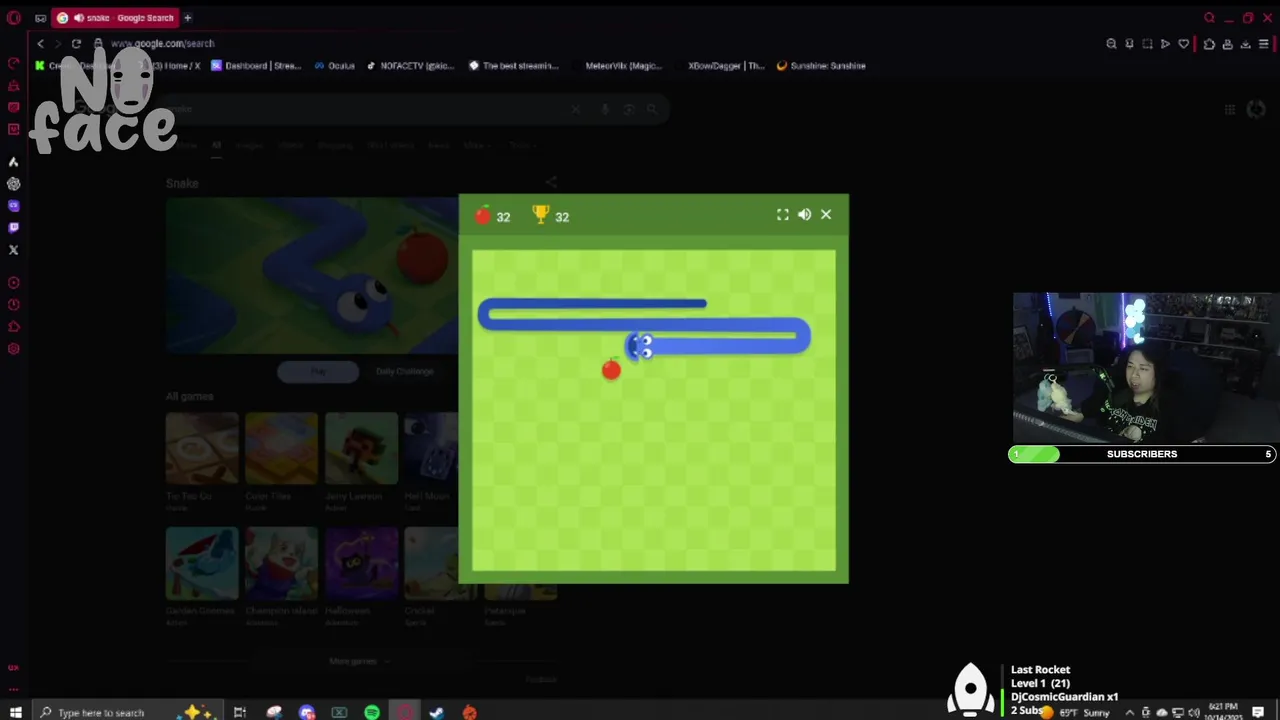Image resolution: width=1280 pixels, height=720 pixels.
Task: Open the settings gear in the sidebar
Action: [x=14, y=349]
